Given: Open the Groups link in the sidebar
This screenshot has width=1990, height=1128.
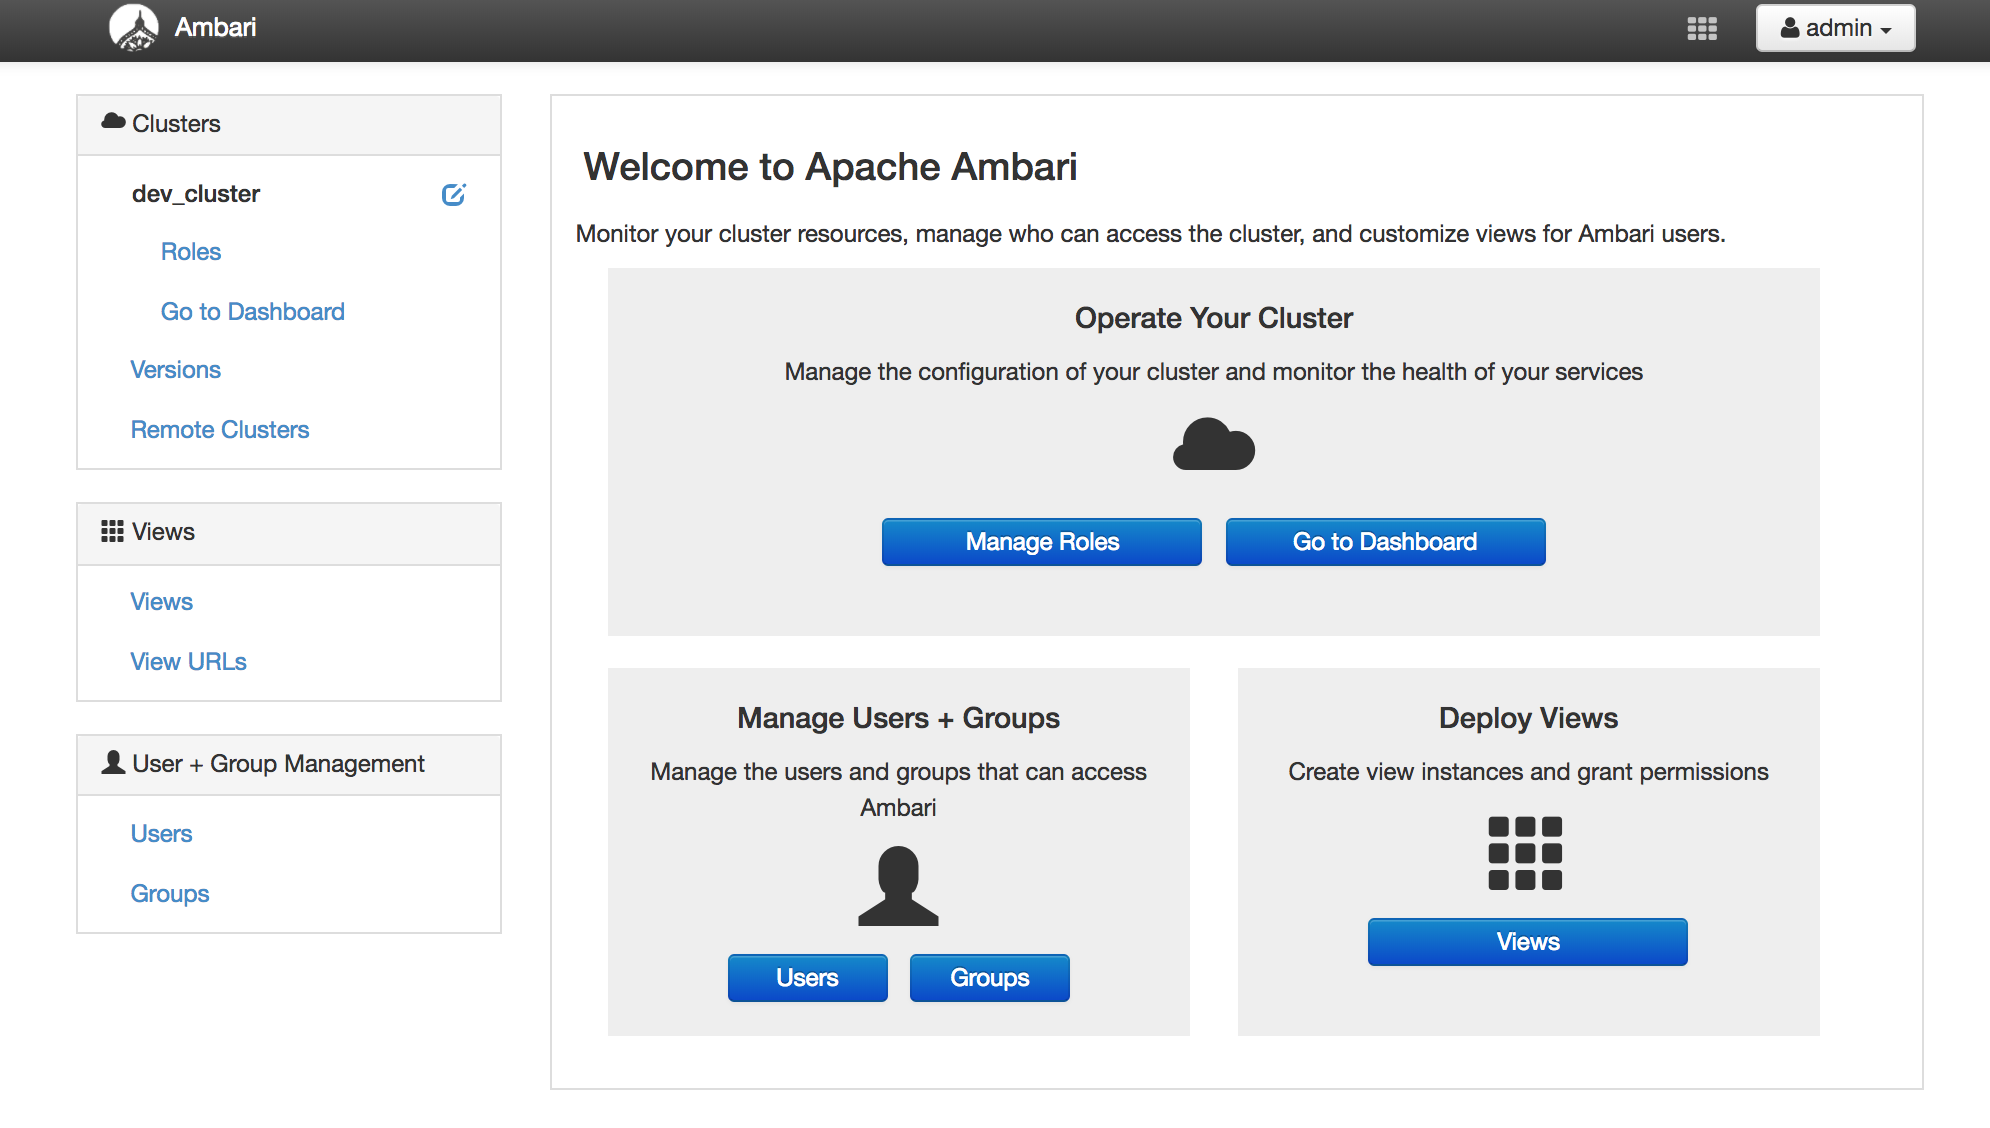Looking at the screenshot, I should pos(170,894).
